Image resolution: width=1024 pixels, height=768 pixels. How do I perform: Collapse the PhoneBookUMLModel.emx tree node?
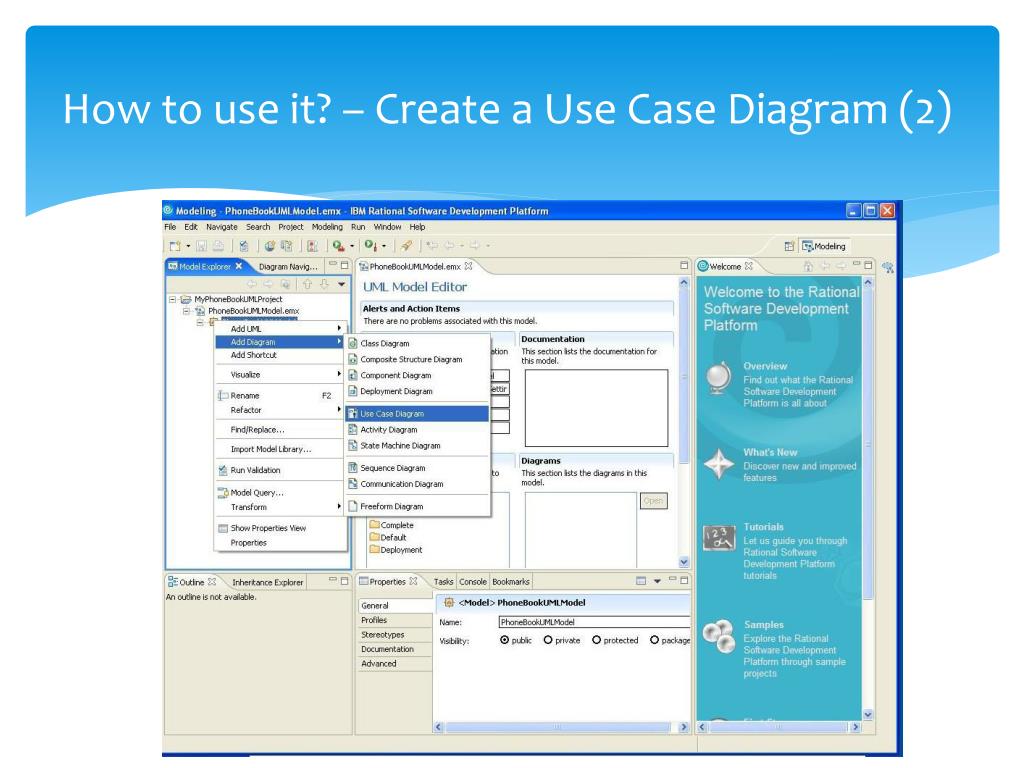(187, 312)
